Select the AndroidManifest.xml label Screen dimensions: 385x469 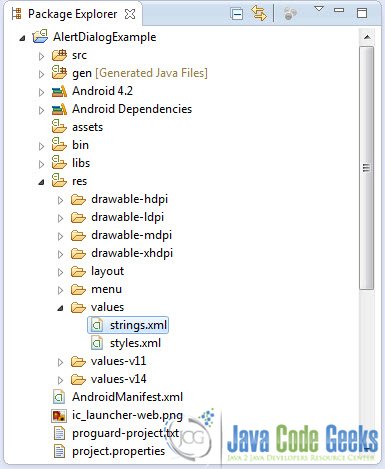coord(127,397)
